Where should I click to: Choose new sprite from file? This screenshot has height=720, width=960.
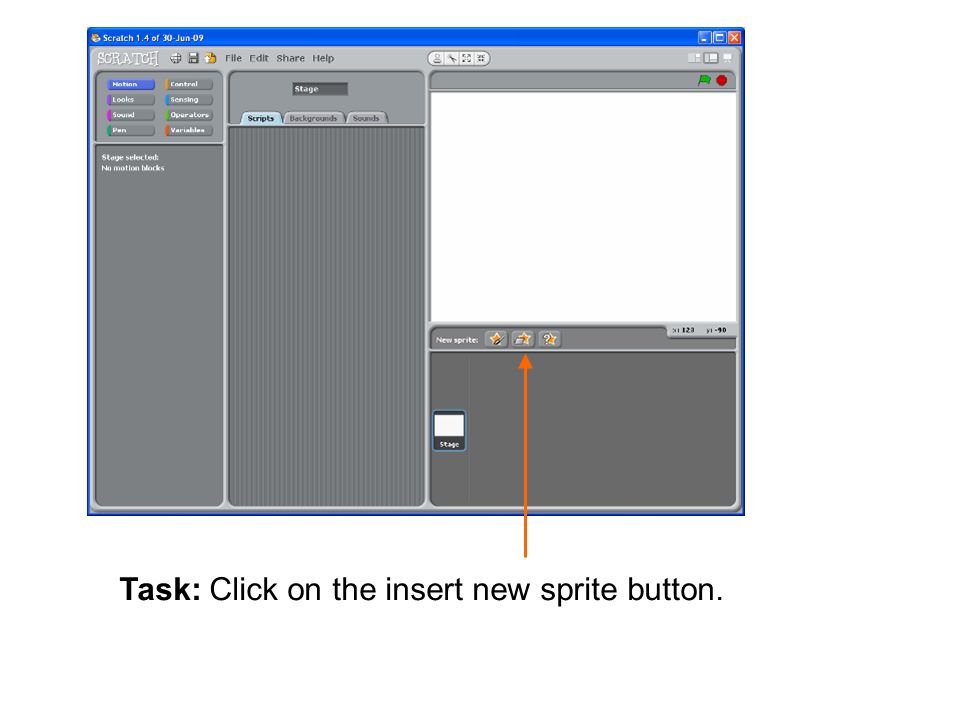[x=523, y=339]
